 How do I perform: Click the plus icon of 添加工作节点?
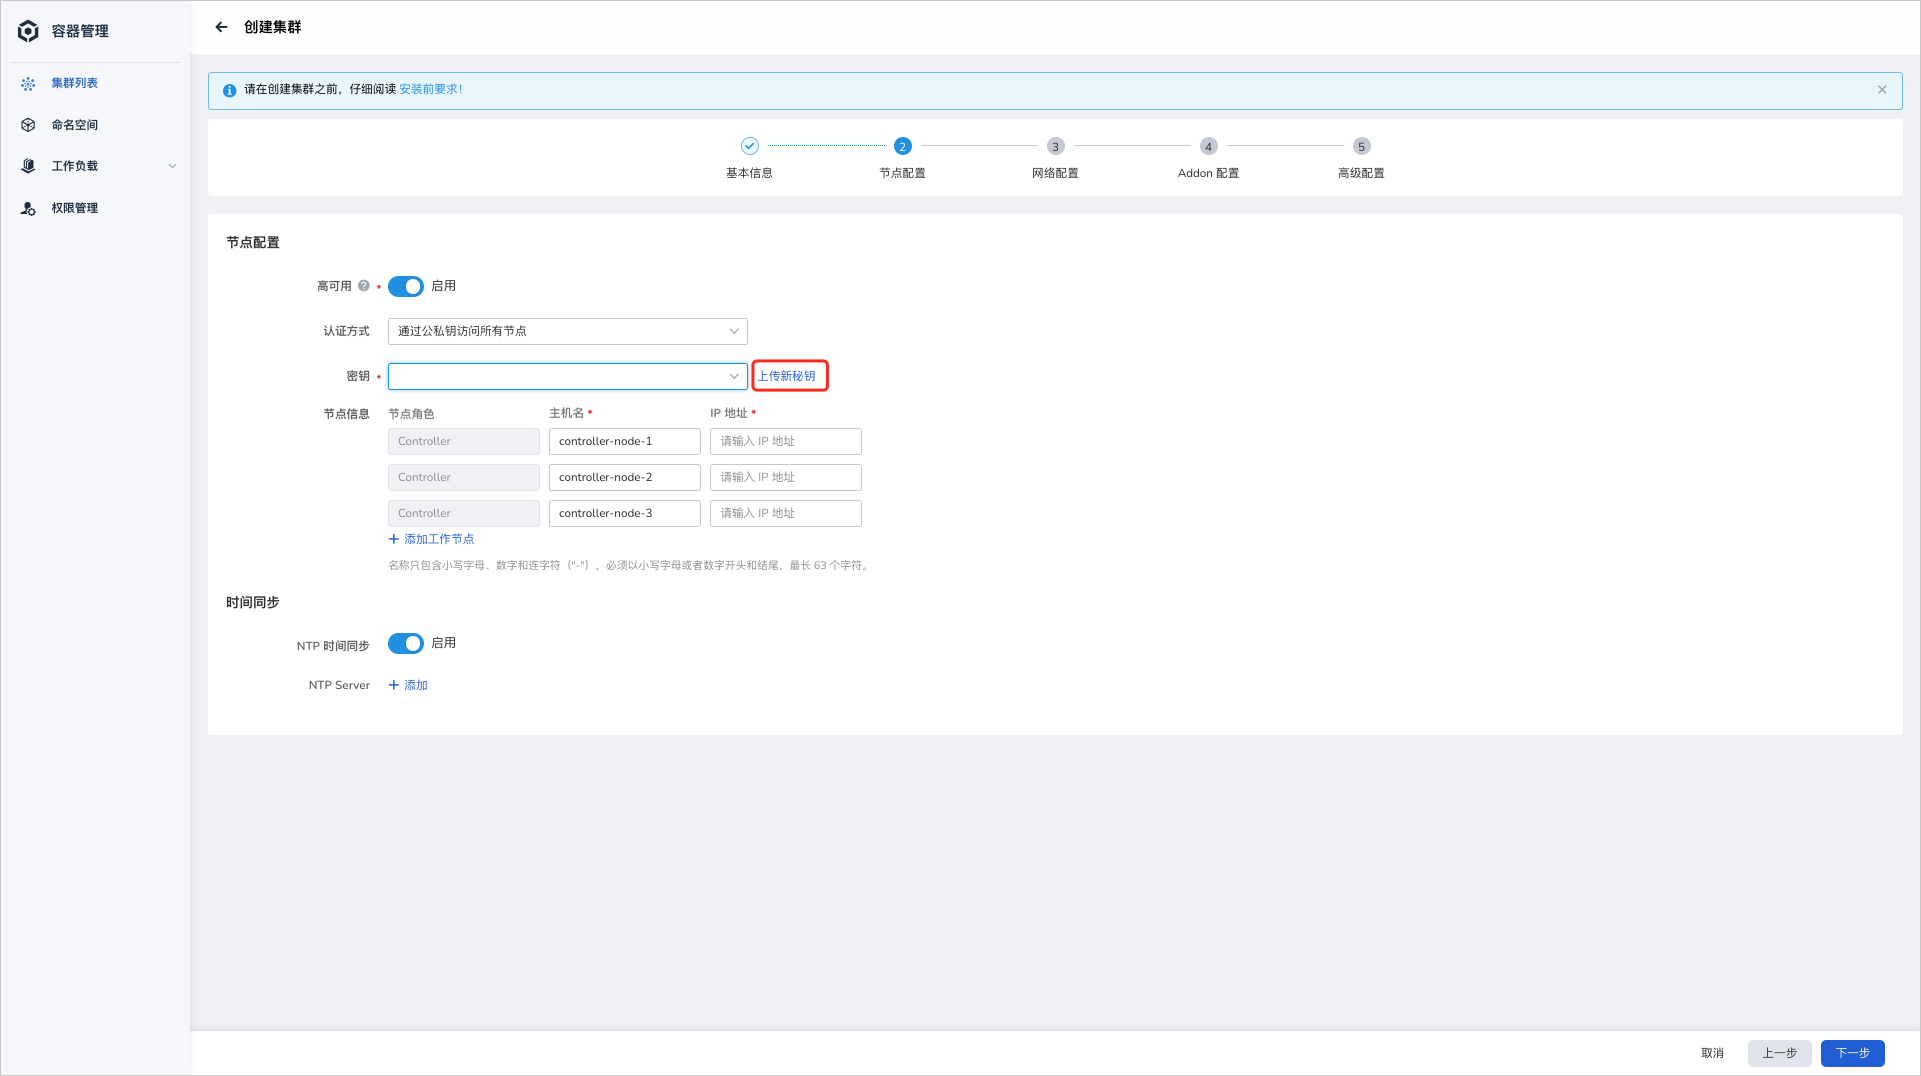pos(394,539)
